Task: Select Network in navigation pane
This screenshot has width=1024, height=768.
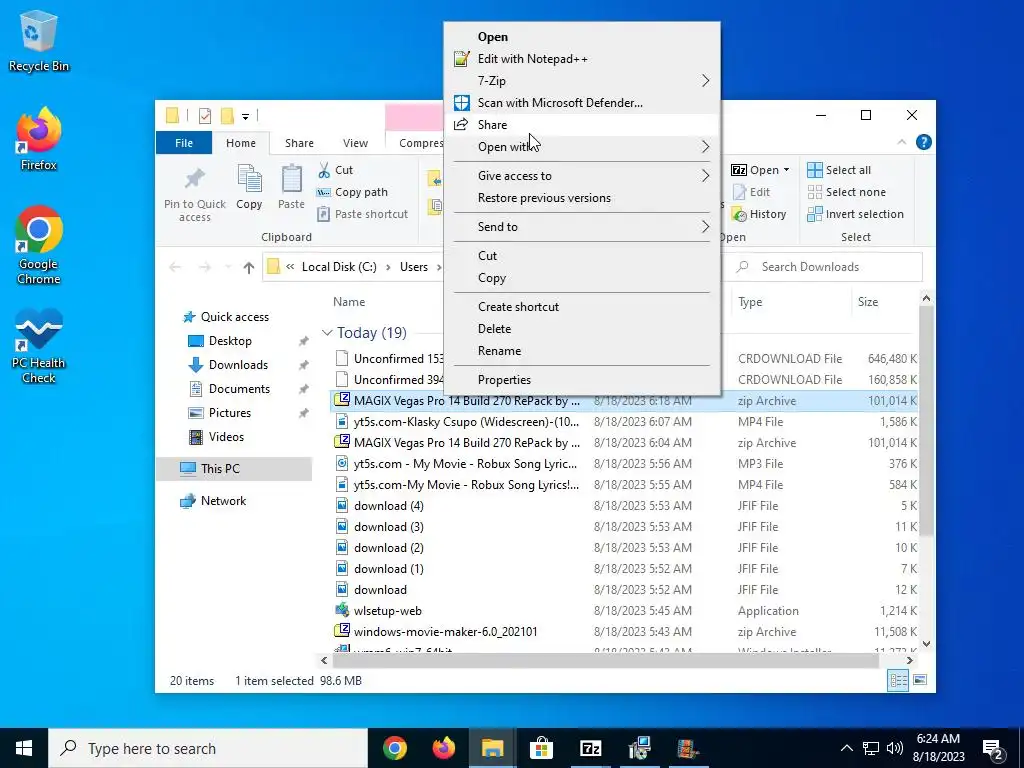Action: [223, 501]
